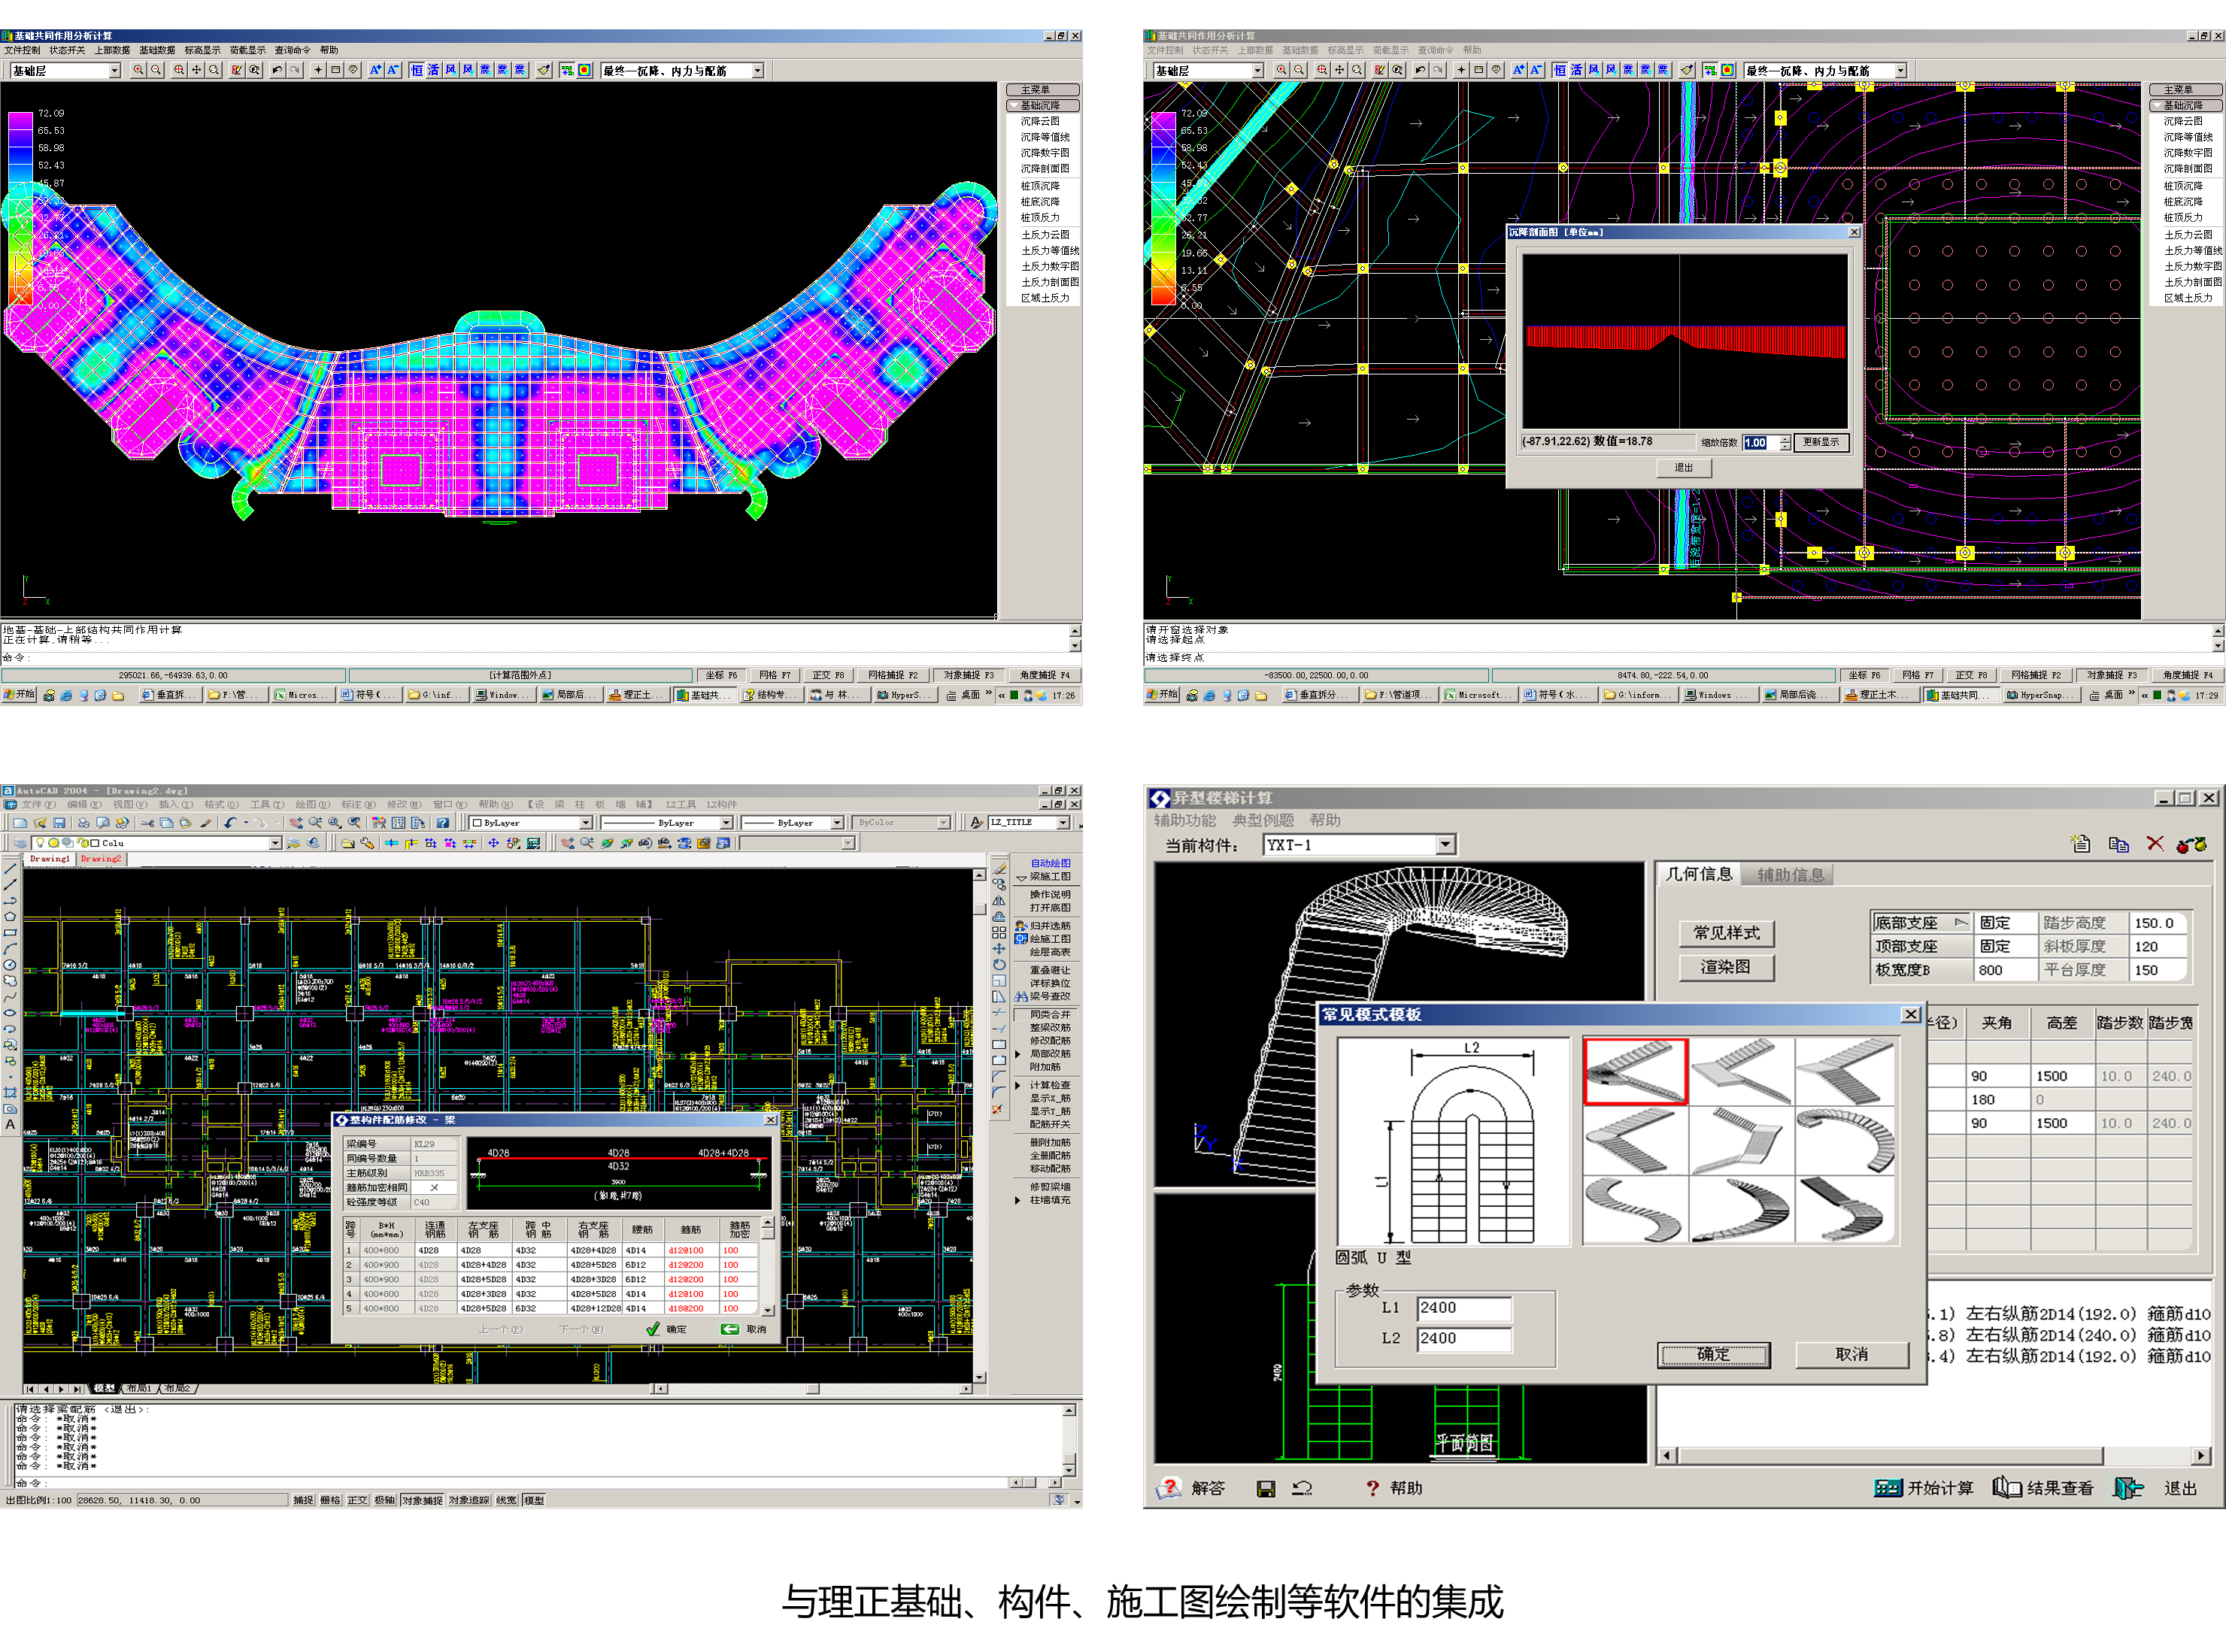Viewport: 2226px width, 1652px height.
Task: Click the undo arrow icon in top-left toolbar
Action: point(277,70)
